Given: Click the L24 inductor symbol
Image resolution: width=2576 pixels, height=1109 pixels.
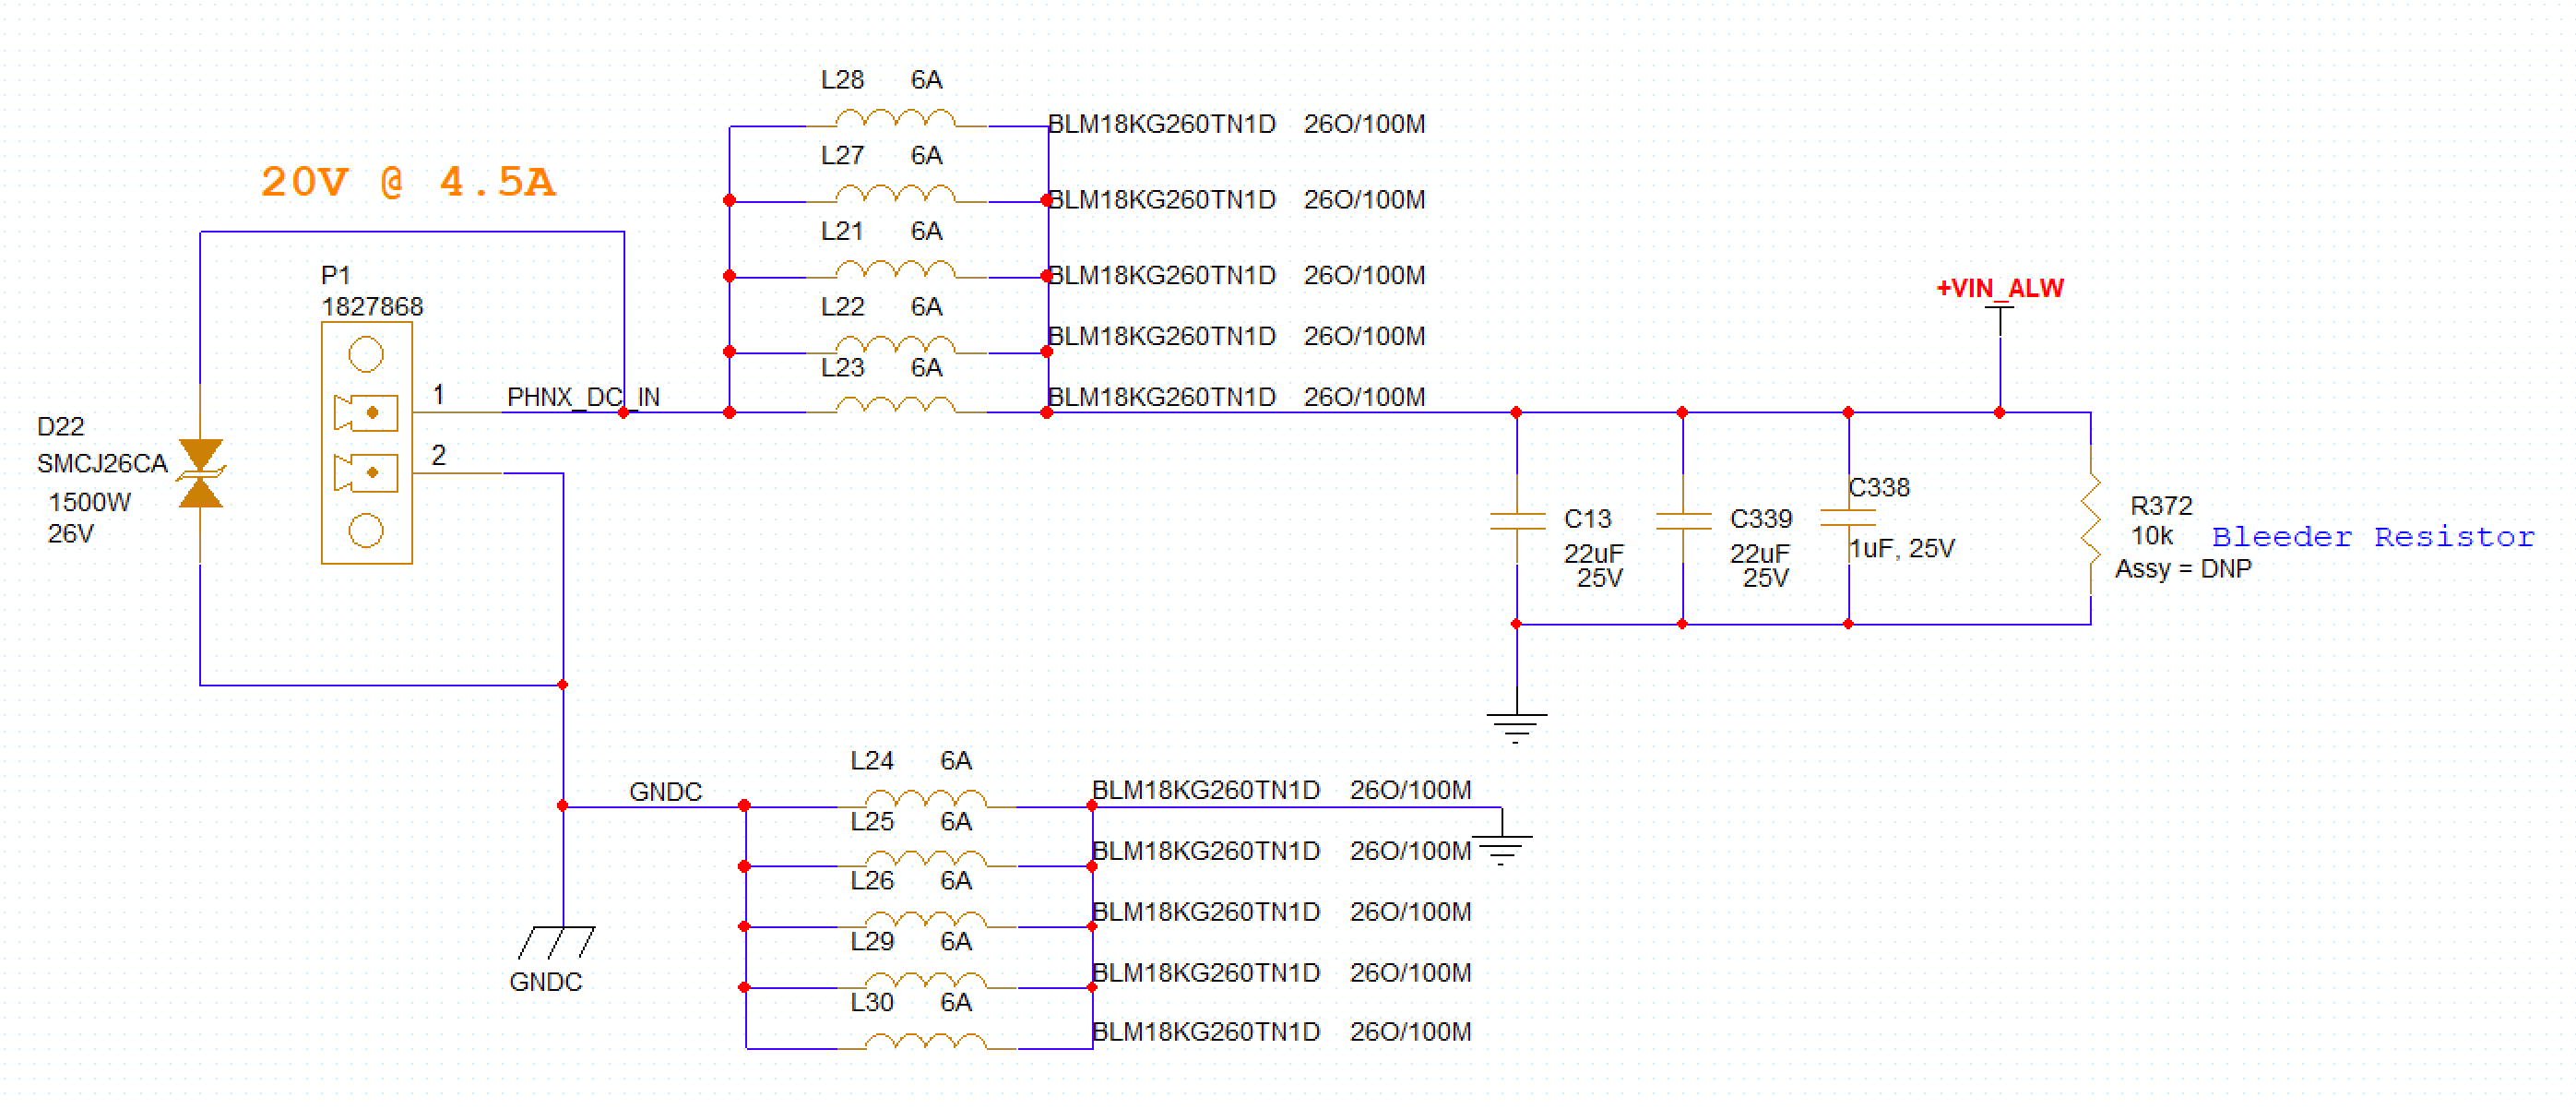Looking at the screenshot, I should pos(926,800).
